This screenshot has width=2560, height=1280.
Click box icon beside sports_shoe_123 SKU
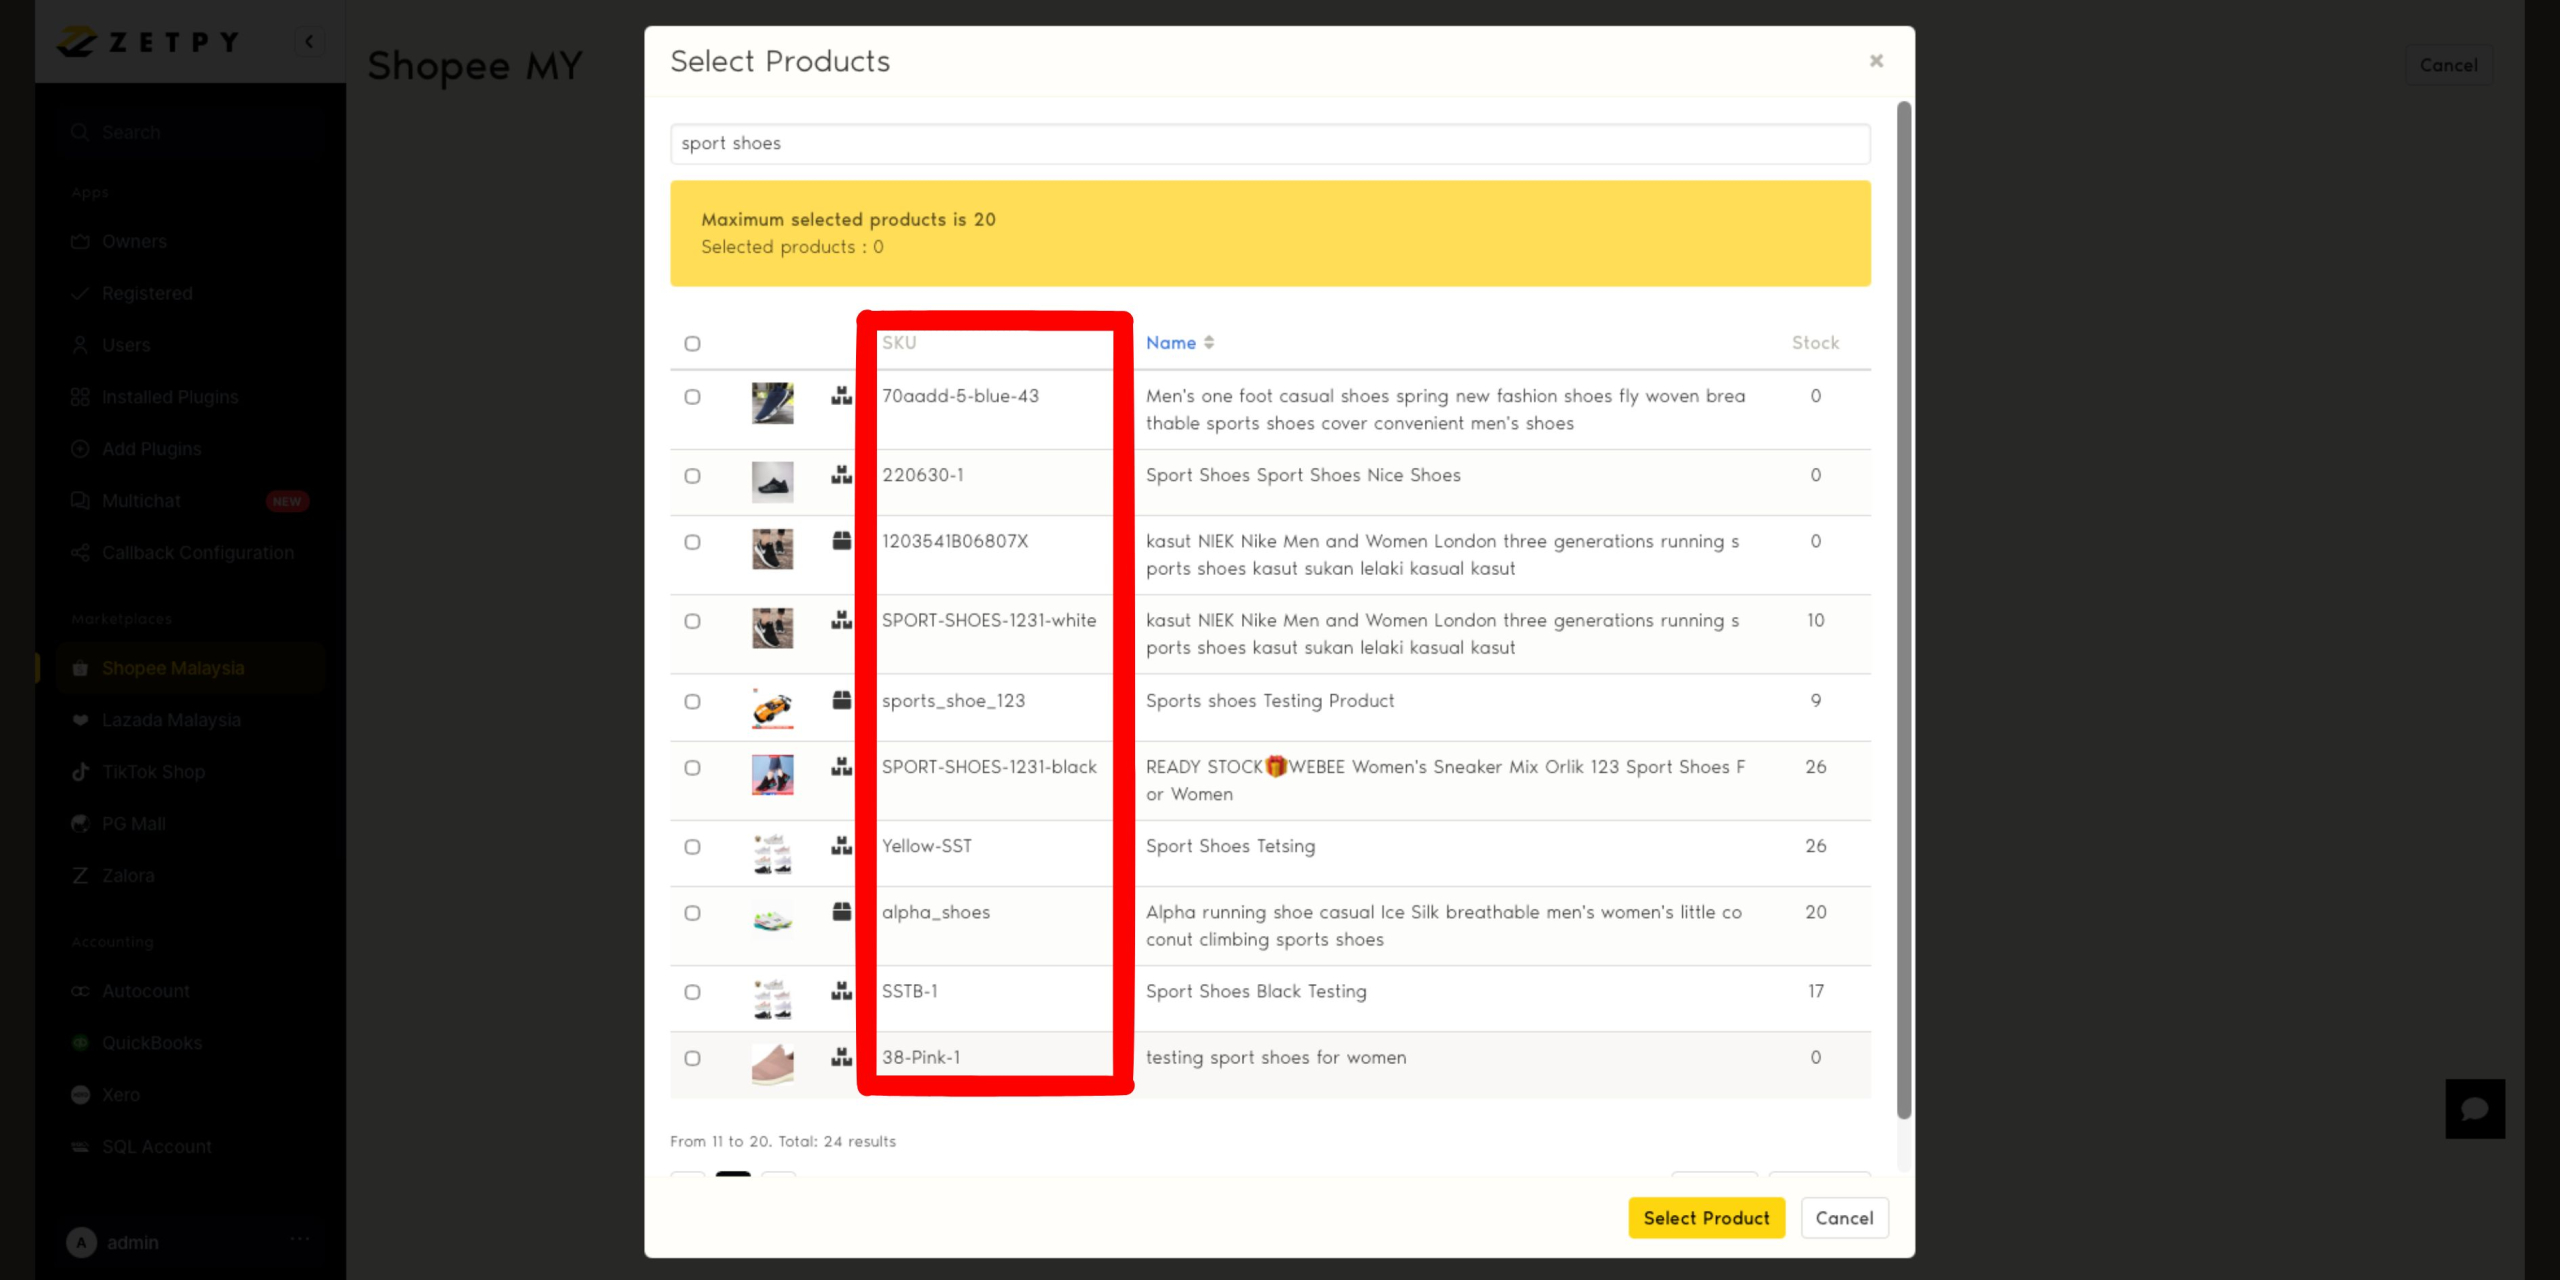point(841,701)
